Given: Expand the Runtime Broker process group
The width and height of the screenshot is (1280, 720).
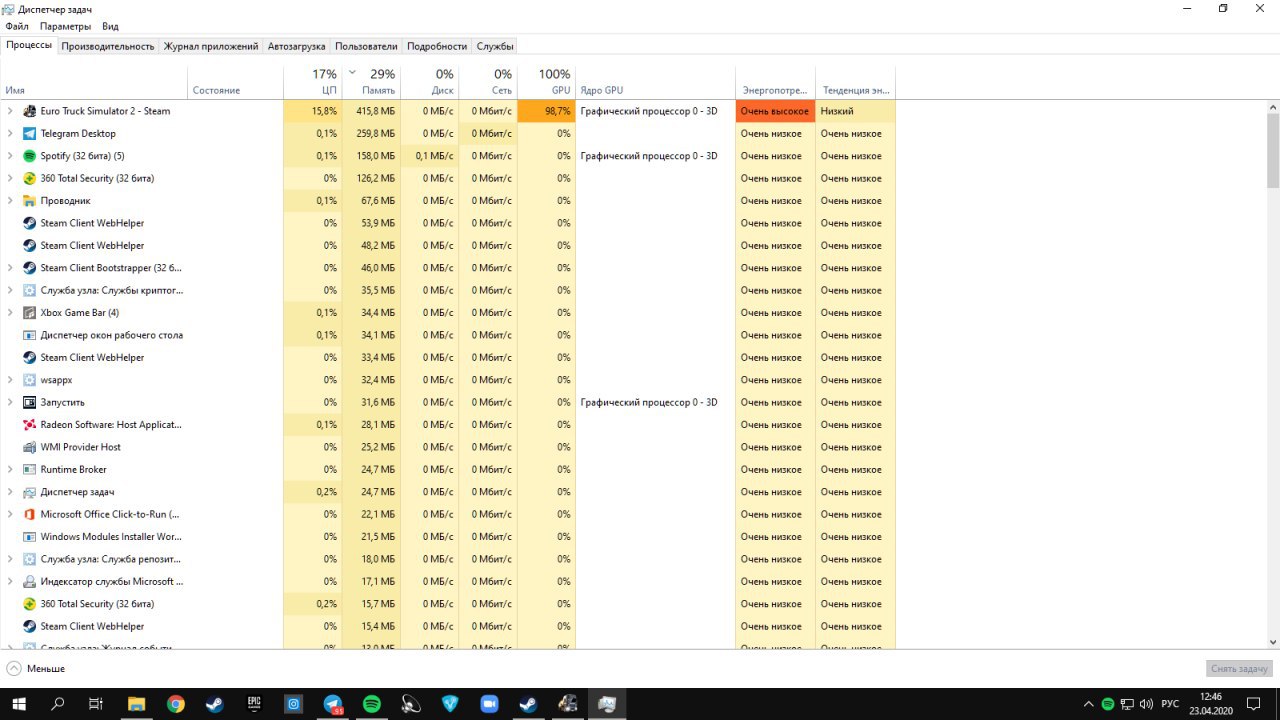Looking at the screenshot, I should point(10,469).
